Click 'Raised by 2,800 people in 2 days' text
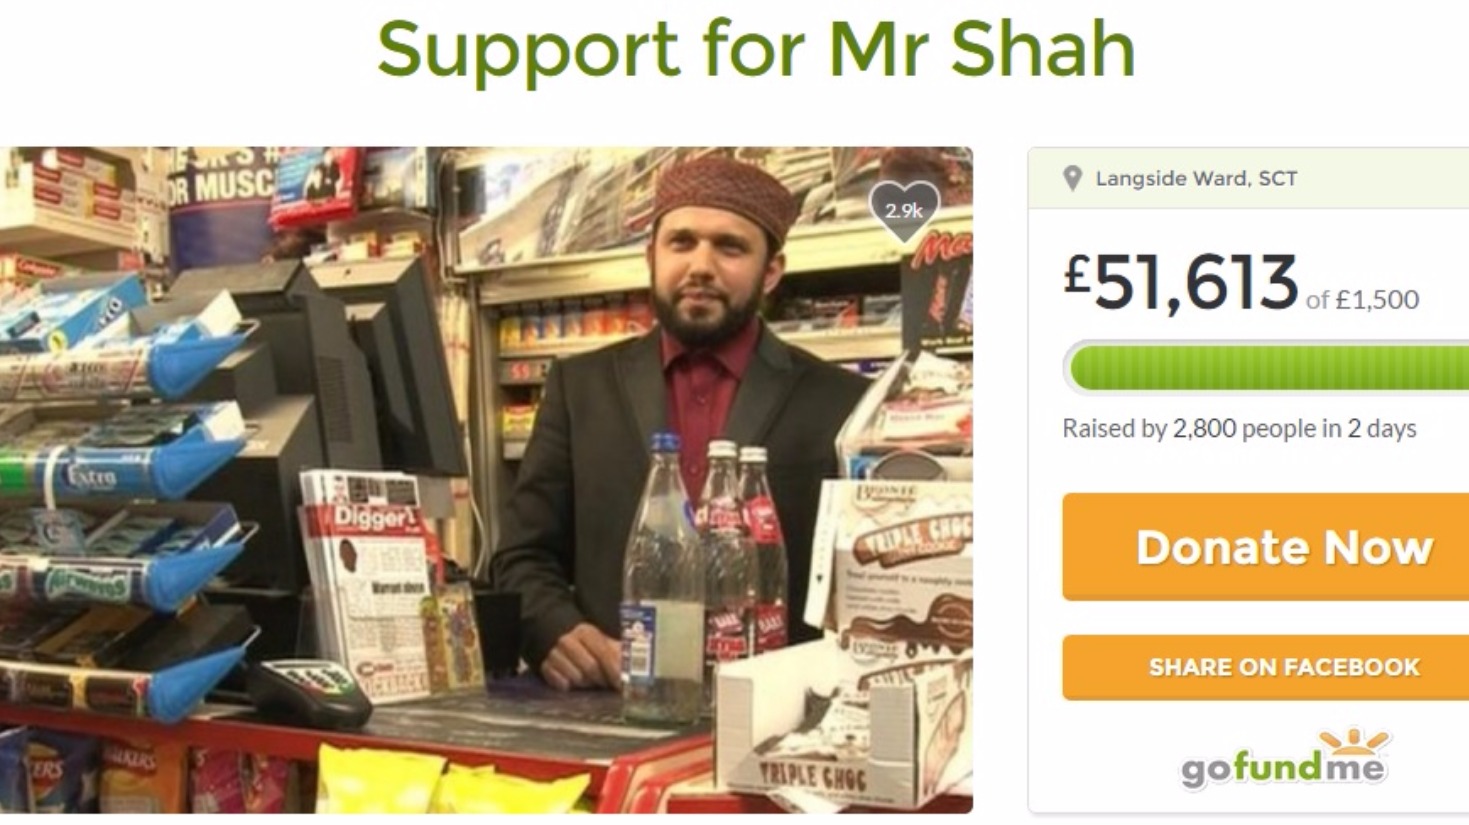 tap(1239, 429)
